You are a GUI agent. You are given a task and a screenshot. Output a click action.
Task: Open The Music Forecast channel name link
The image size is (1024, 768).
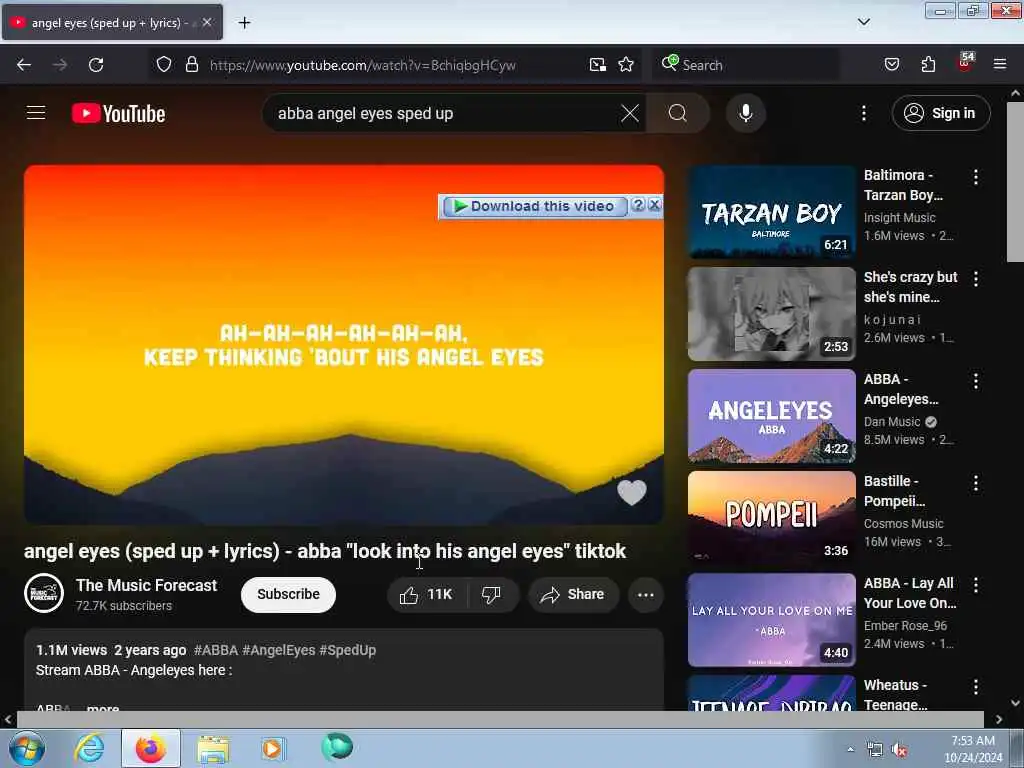146,585
